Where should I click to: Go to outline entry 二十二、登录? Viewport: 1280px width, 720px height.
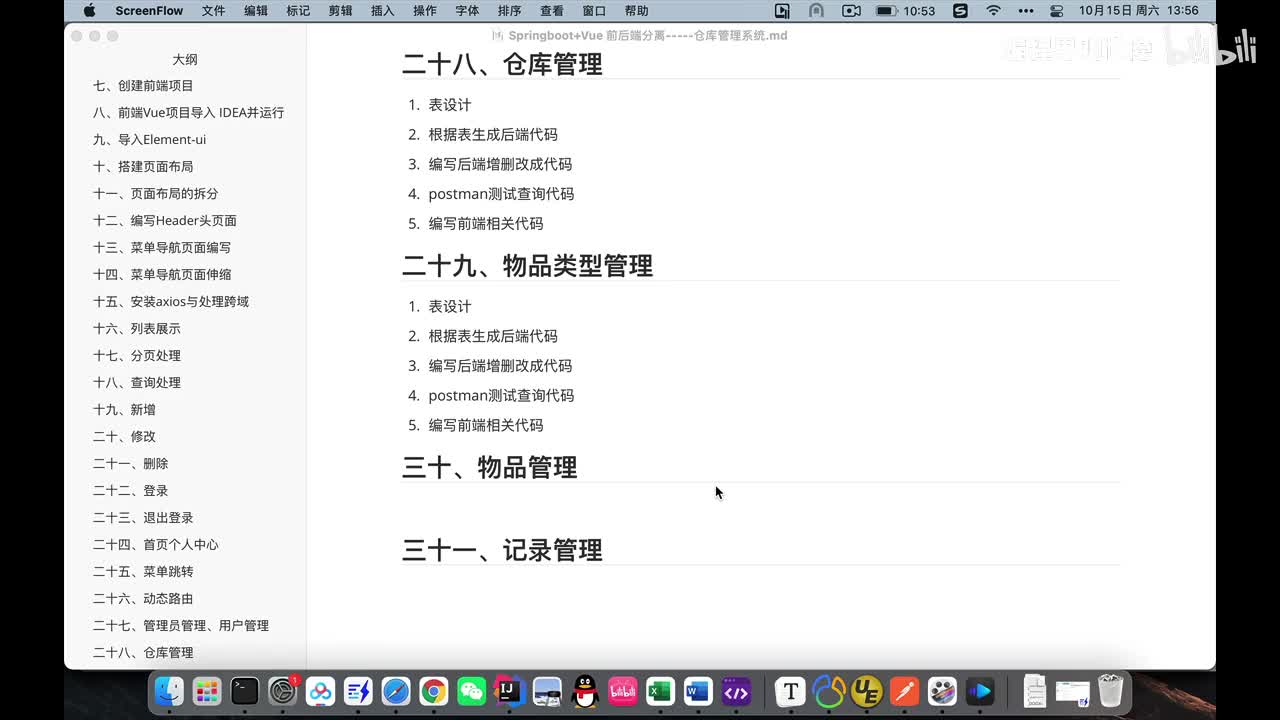(130, 491)
